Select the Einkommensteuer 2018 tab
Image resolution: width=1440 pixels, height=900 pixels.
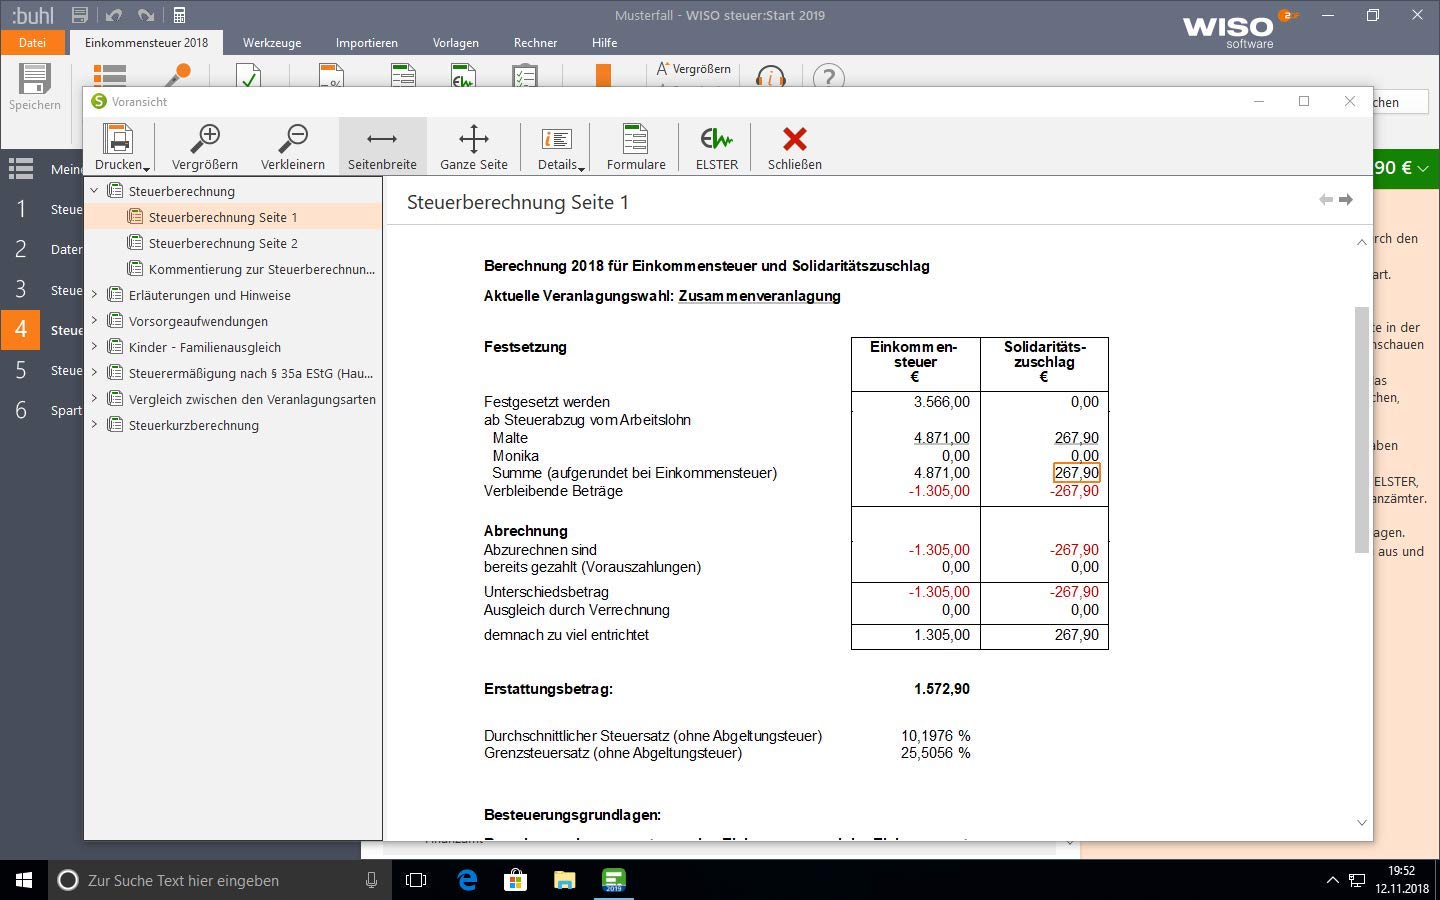[147, 42]
